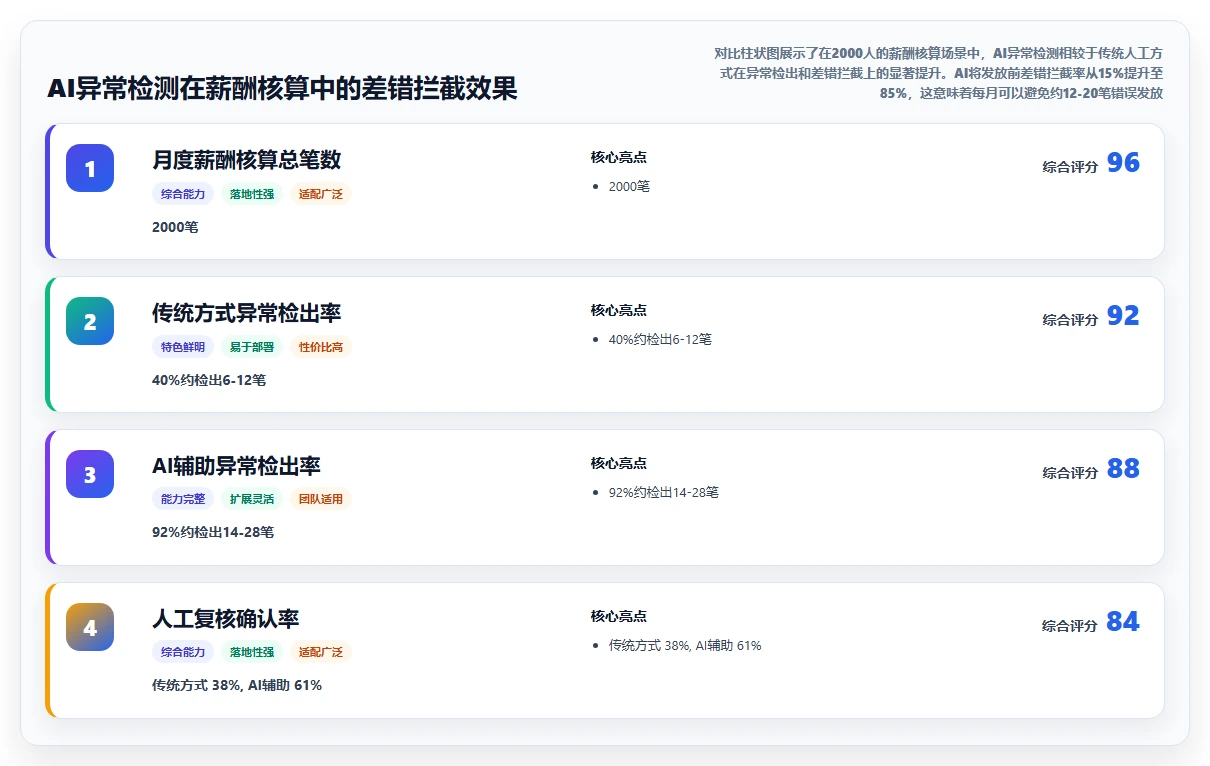
Task: Click 核心亮点 heading in AI辅助异常检出率 card
Action: 619,463
